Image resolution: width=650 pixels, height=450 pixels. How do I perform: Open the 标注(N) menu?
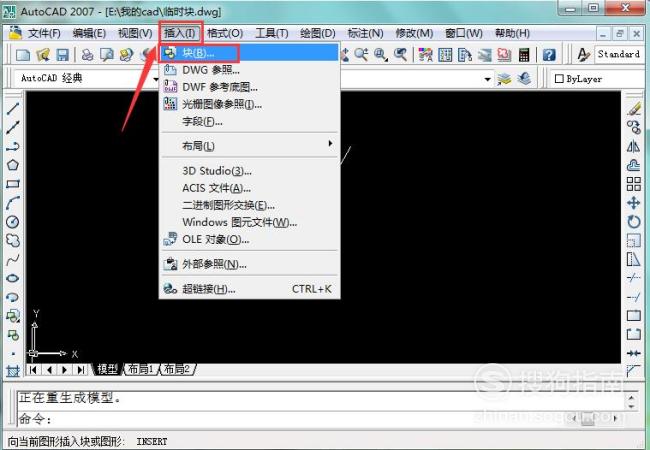[365, 33]
